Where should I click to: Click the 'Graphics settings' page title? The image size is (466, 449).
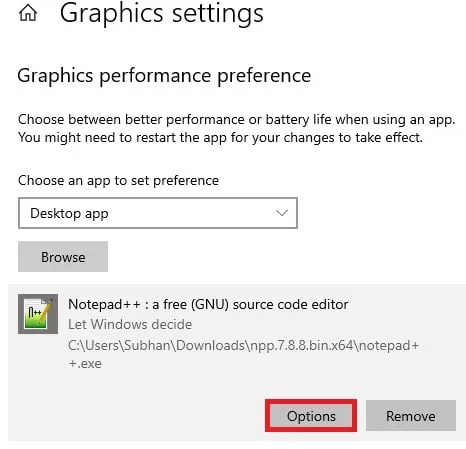point(162,13)
